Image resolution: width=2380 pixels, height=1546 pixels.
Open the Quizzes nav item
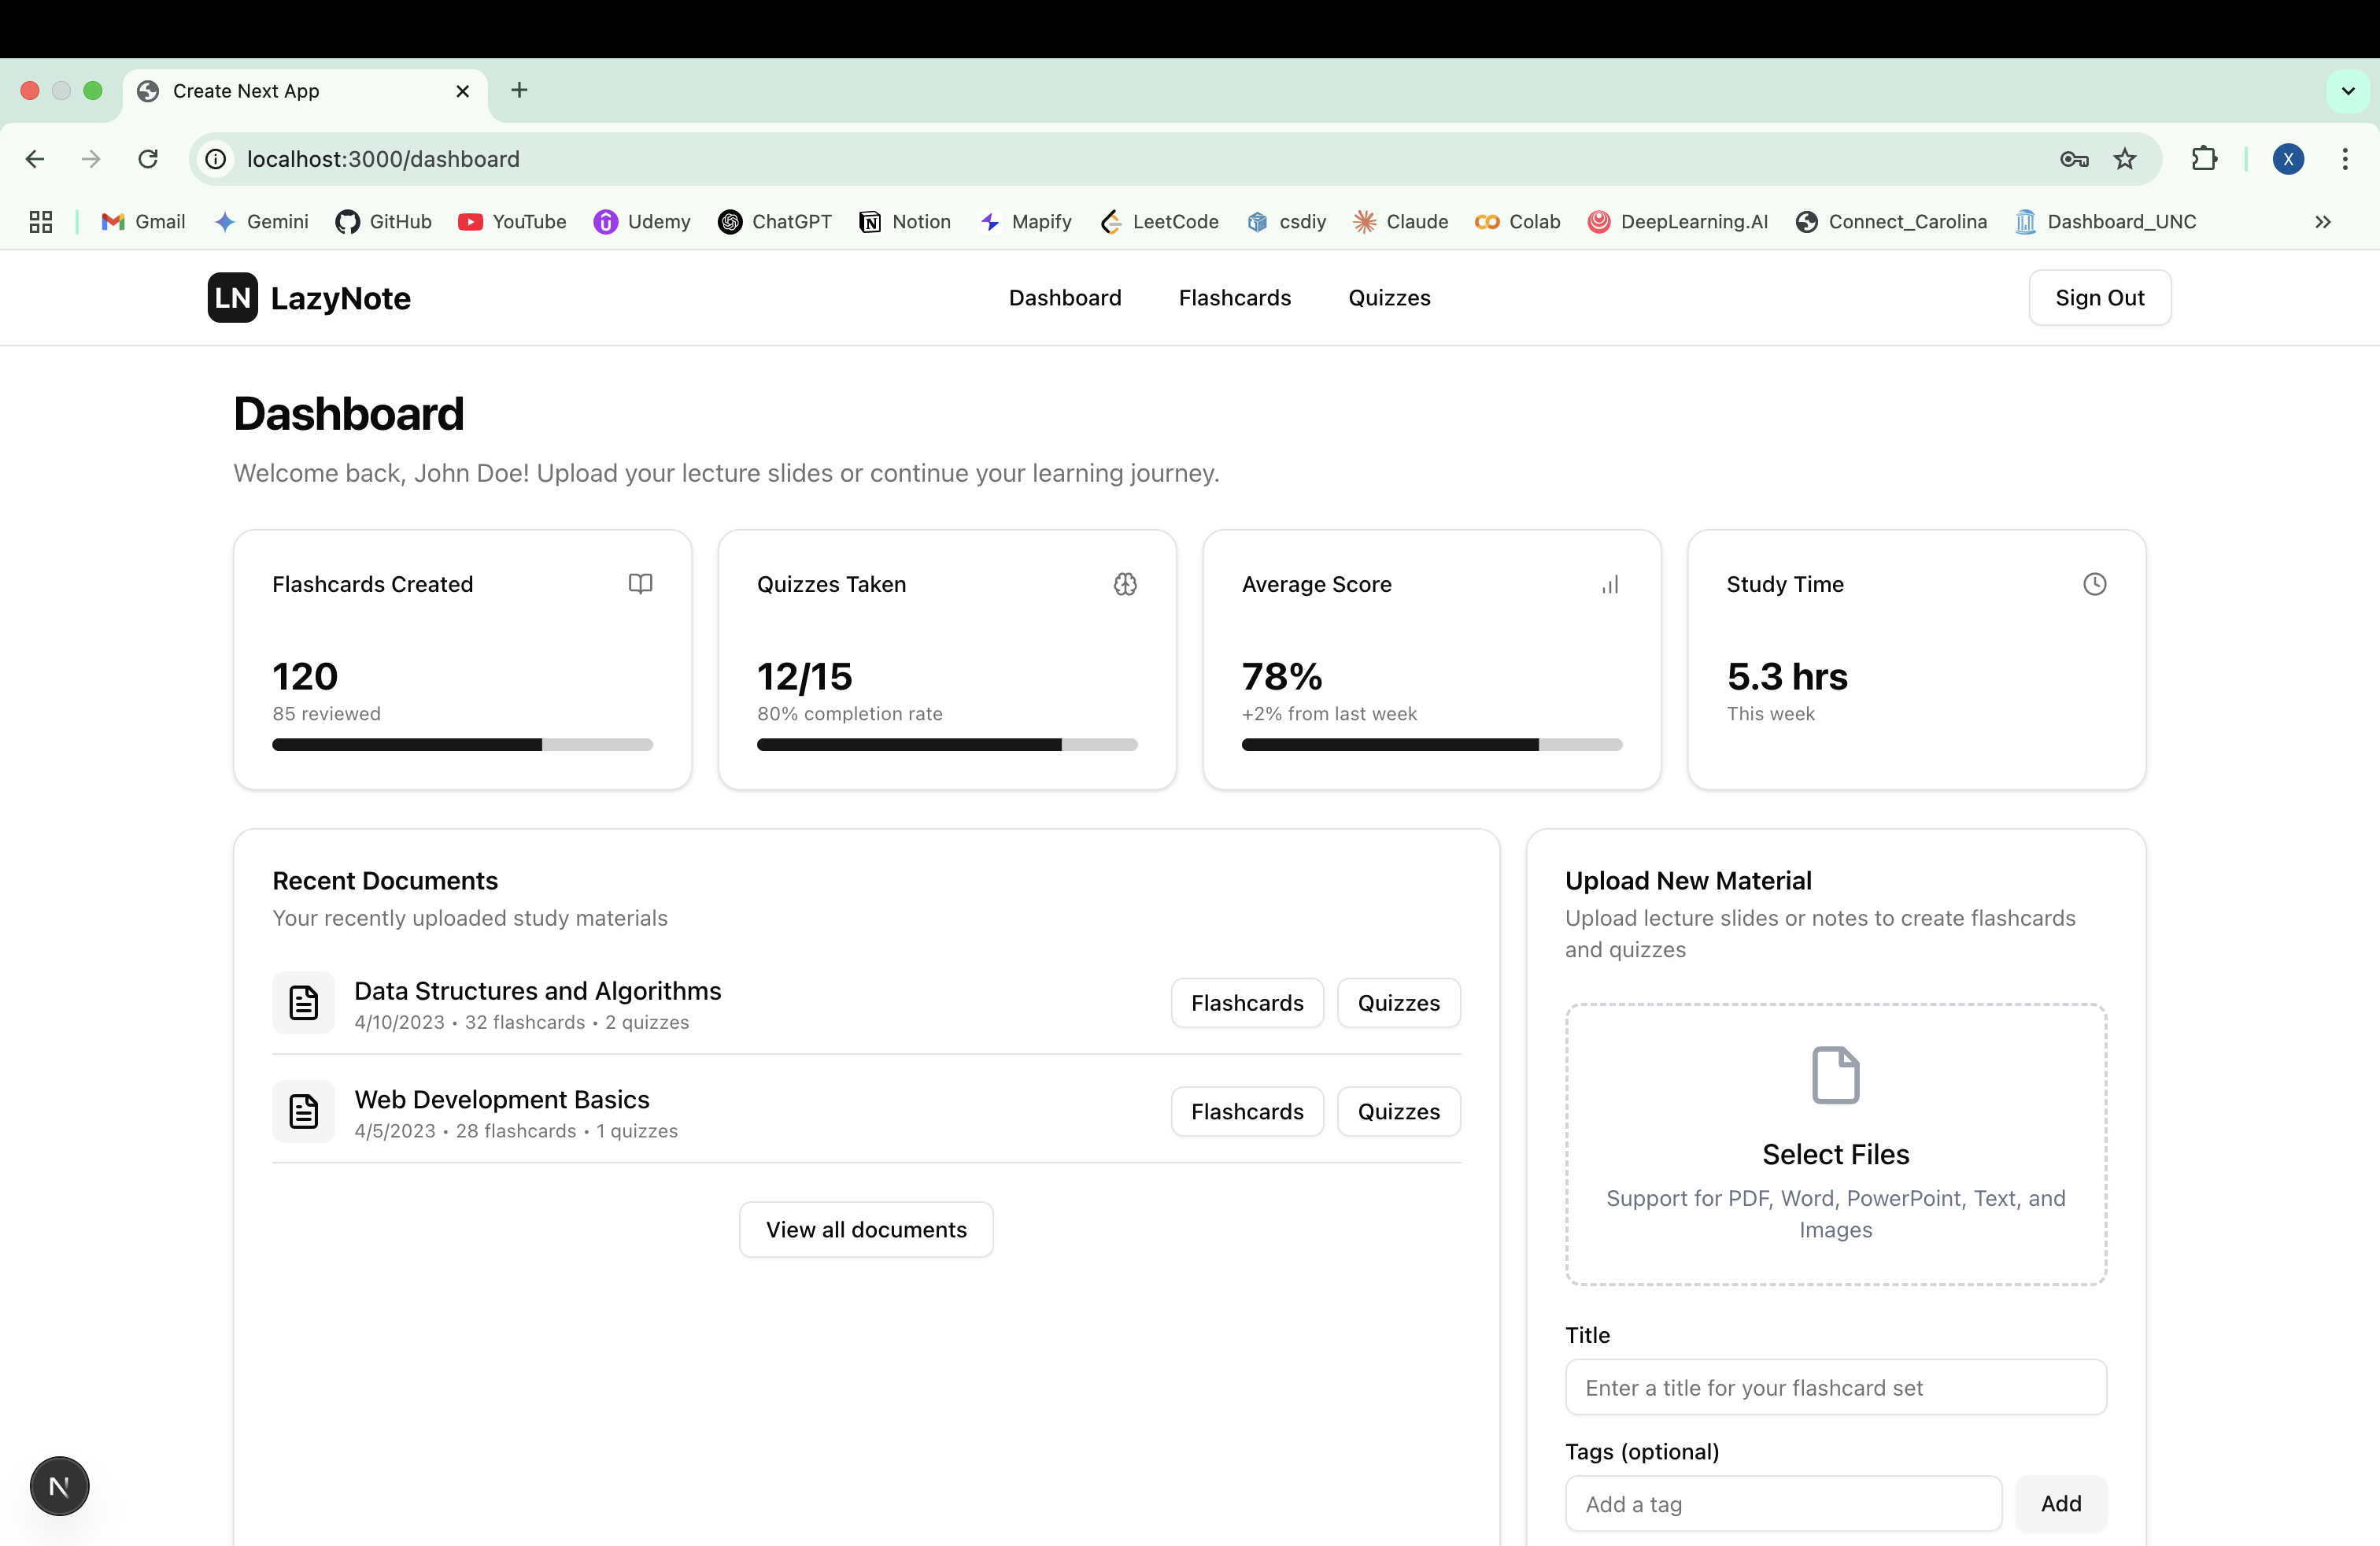click(1388, 298)
